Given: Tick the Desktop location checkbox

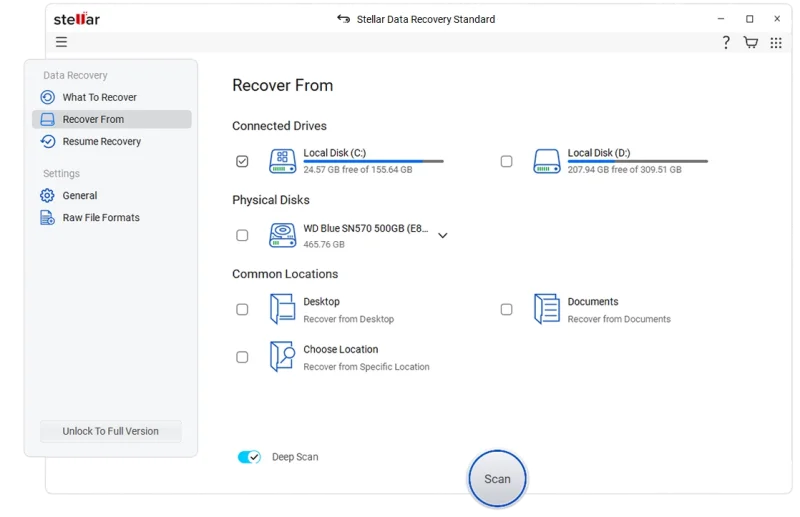Looking at the screenshot, I should coord(242,309).
